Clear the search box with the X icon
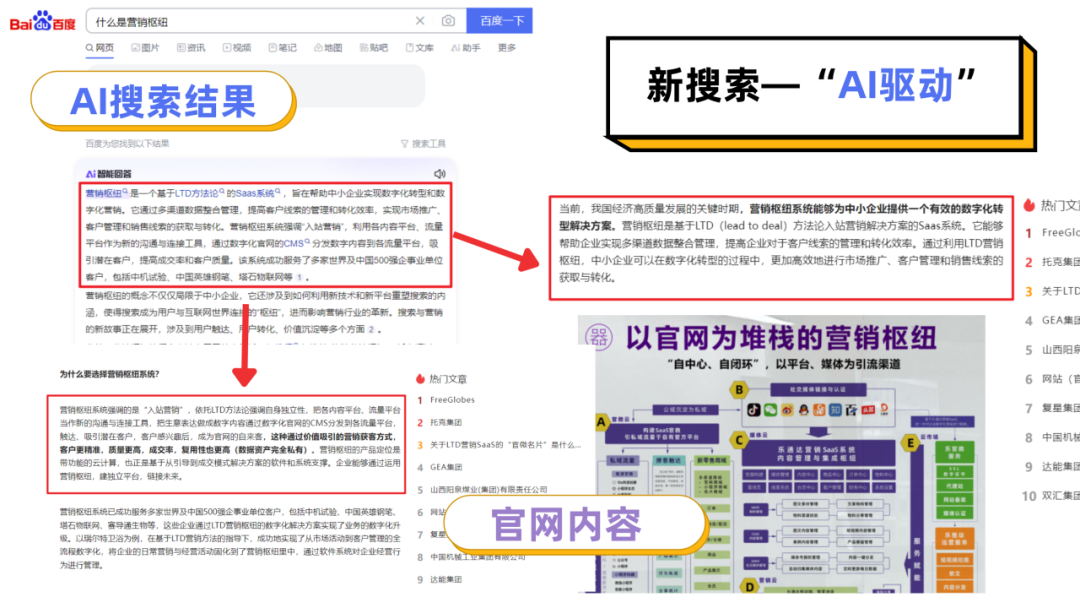 click(419, 21)
